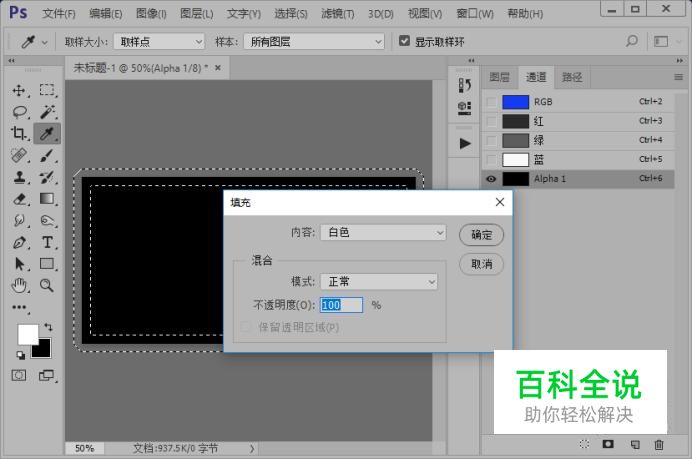Change screen mode icon in toolbox
The image size is (692, 459).
pos(46,376)
